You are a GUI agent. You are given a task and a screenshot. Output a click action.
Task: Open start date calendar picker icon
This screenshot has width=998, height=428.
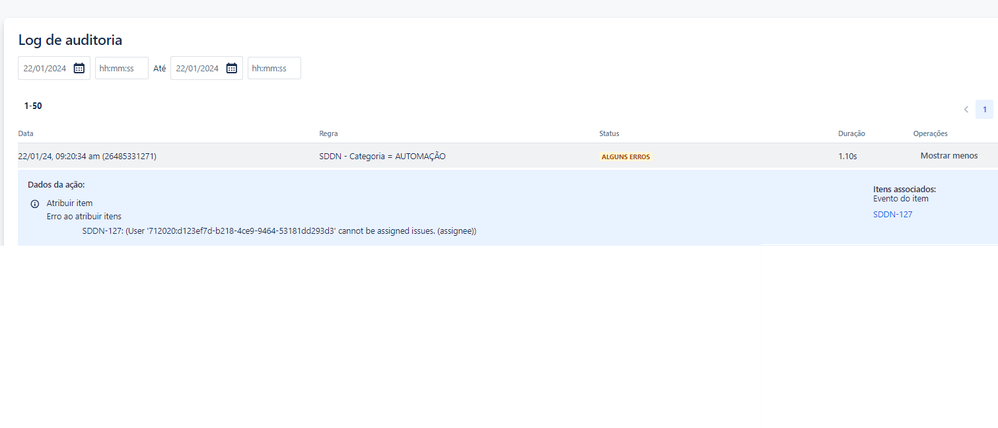pyautogui.click(x=79, y=68)
